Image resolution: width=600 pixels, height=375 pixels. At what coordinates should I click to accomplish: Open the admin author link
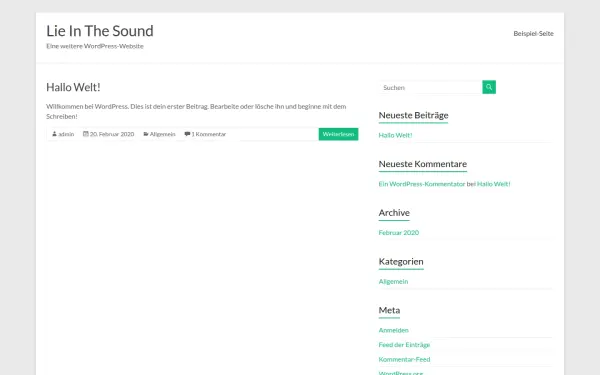click(66, 134)
